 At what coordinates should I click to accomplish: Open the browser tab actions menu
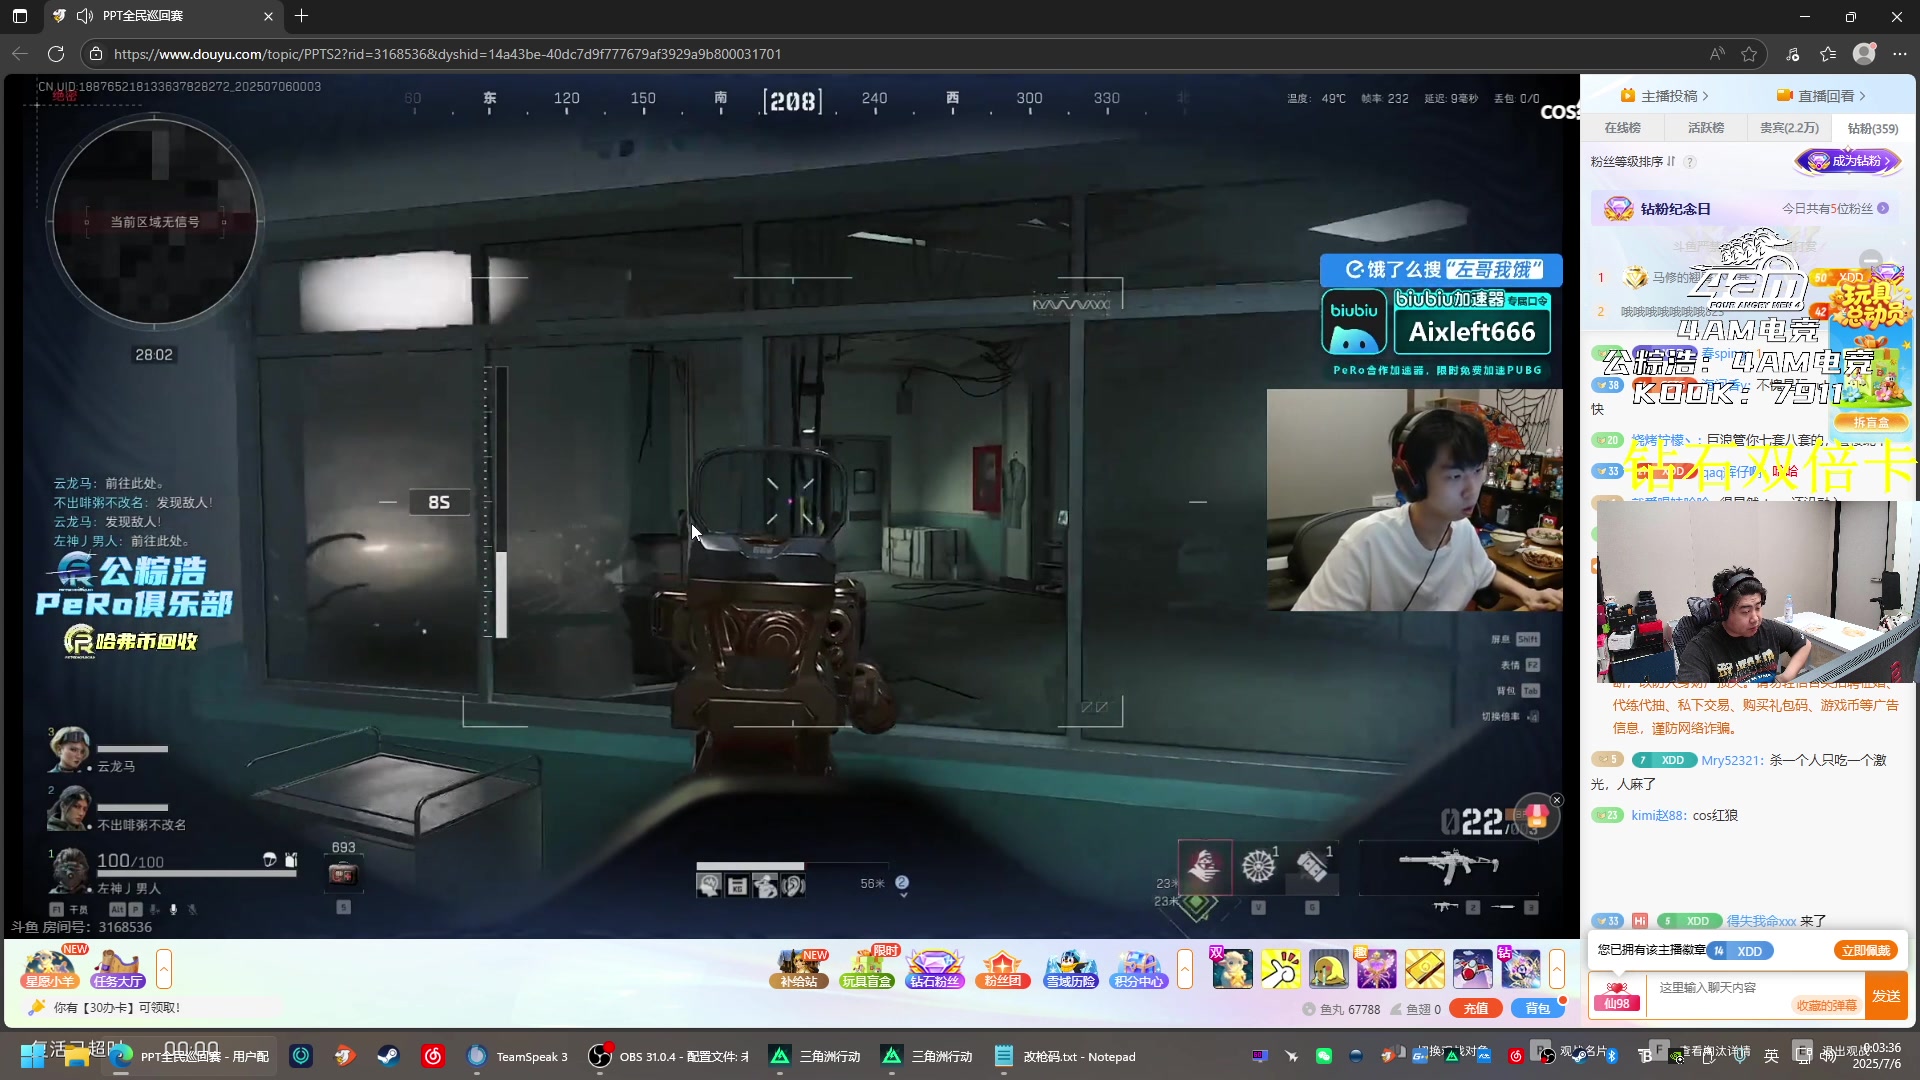tap(20, 16)
